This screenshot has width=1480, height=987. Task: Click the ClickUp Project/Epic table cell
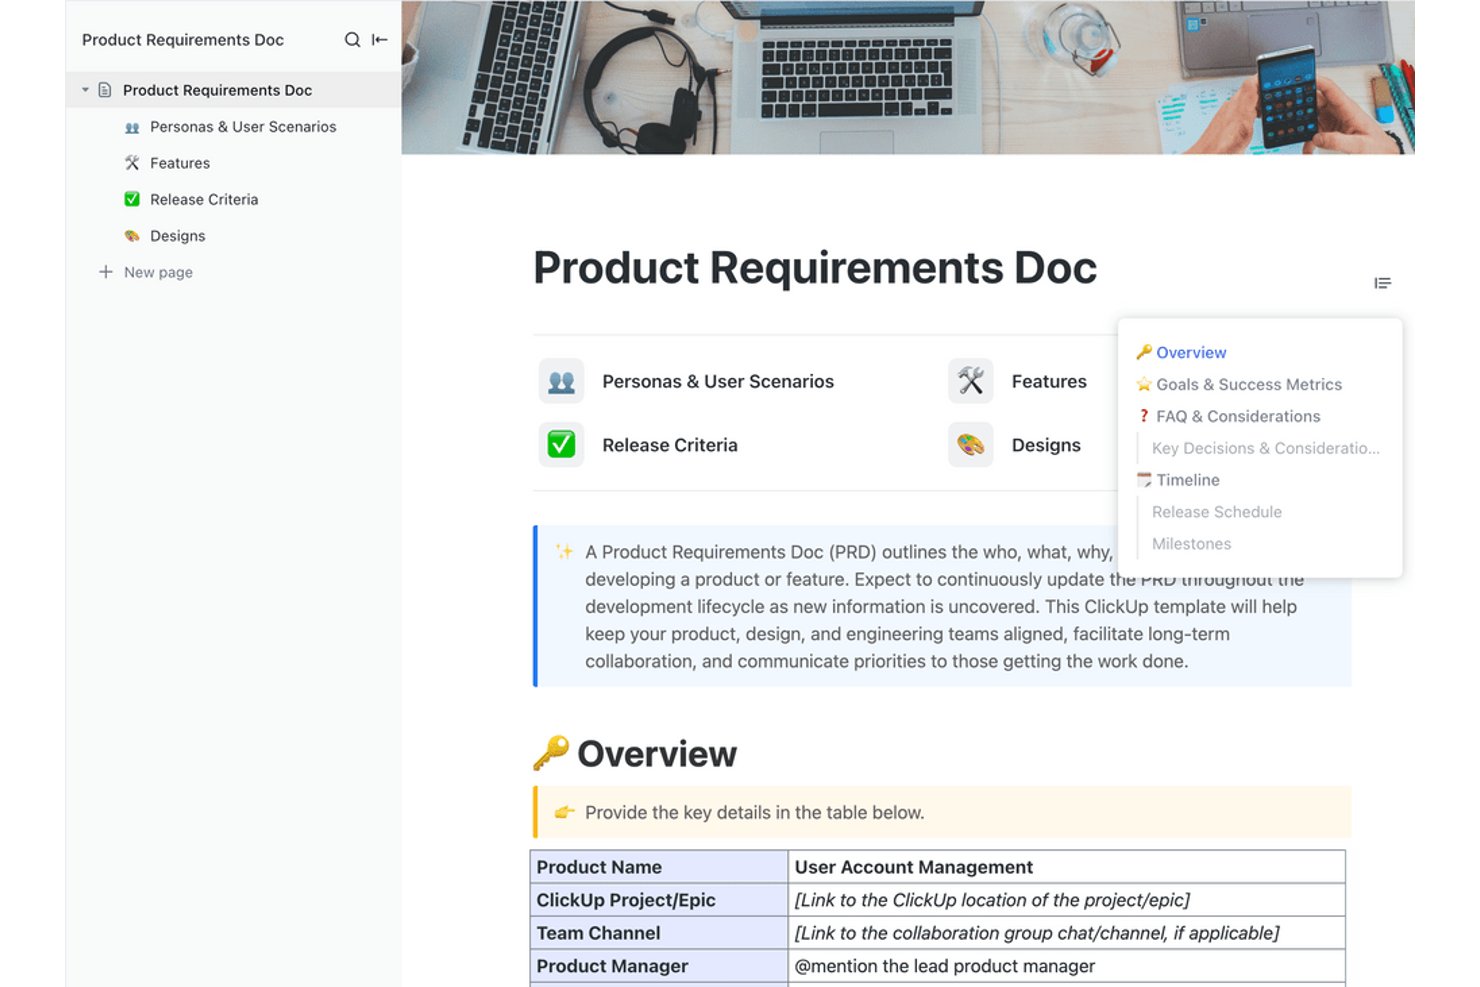[x=659, y=900]
